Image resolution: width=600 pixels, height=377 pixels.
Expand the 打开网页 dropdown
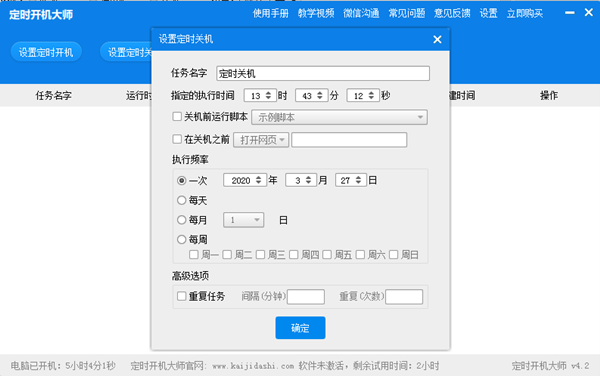tap(261, 140)
